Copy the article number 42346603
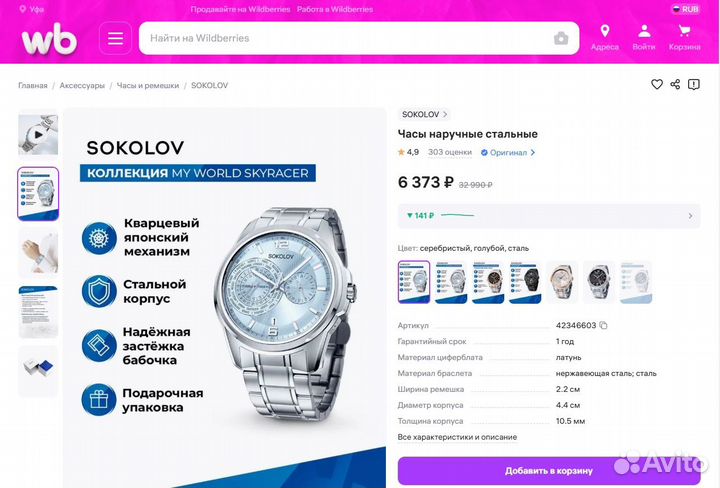 coord(603,325)
